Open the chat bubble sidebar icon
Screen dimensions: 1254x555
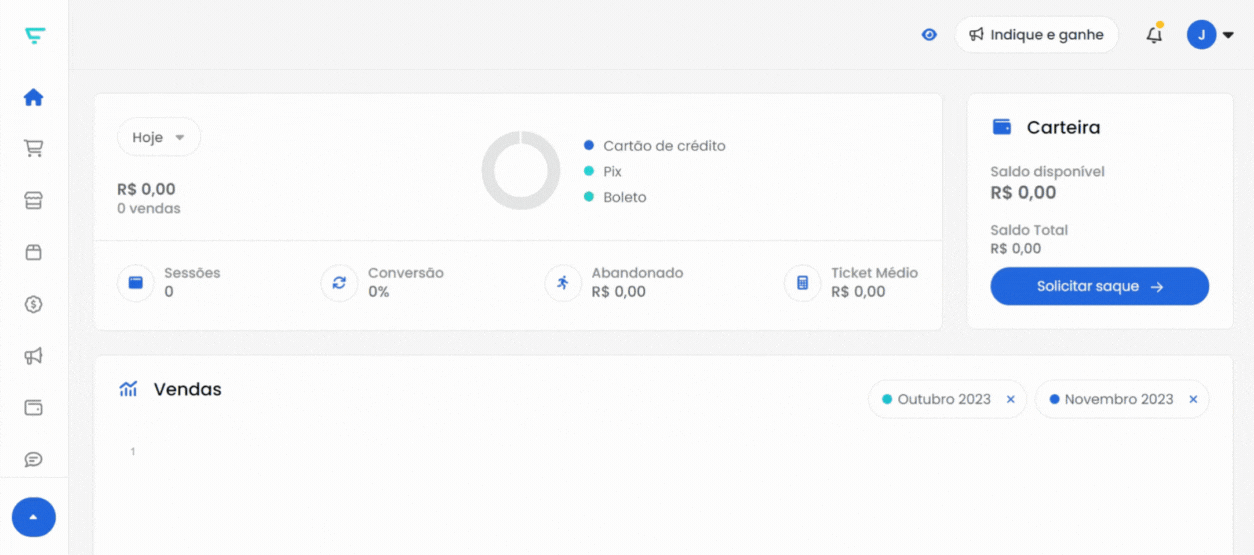pyautogui.click(x=34, y=460)
